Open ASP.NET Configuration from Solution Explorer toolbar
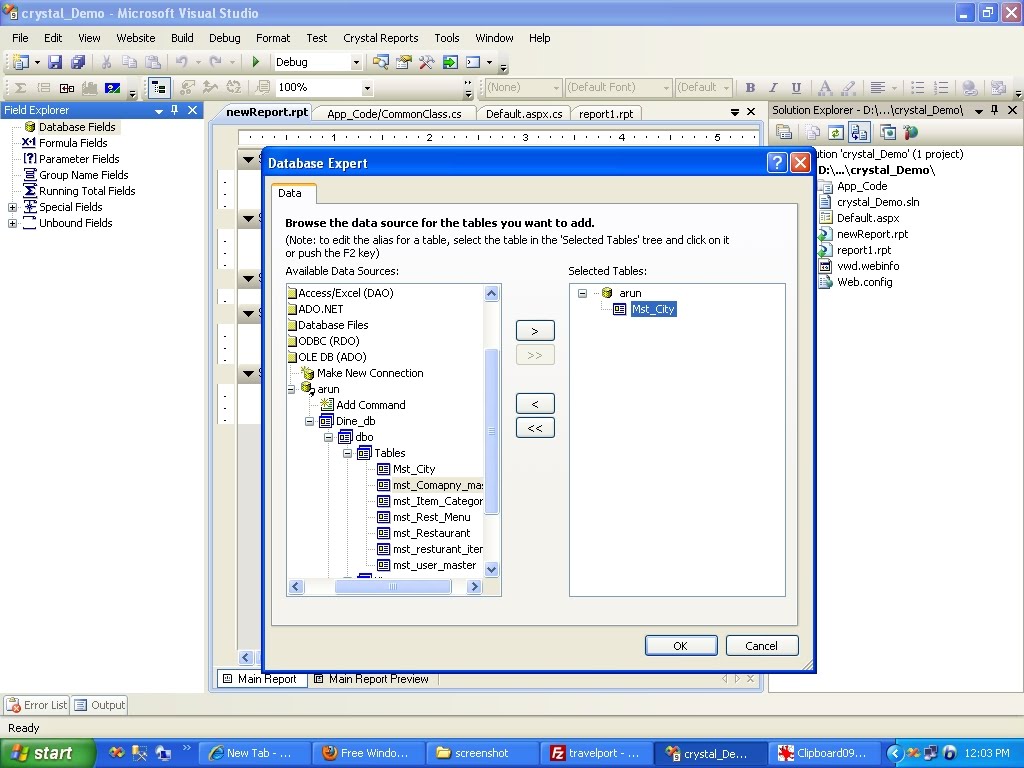The width and height of the screenshot is (1024, 768). [x=911, y=131]
